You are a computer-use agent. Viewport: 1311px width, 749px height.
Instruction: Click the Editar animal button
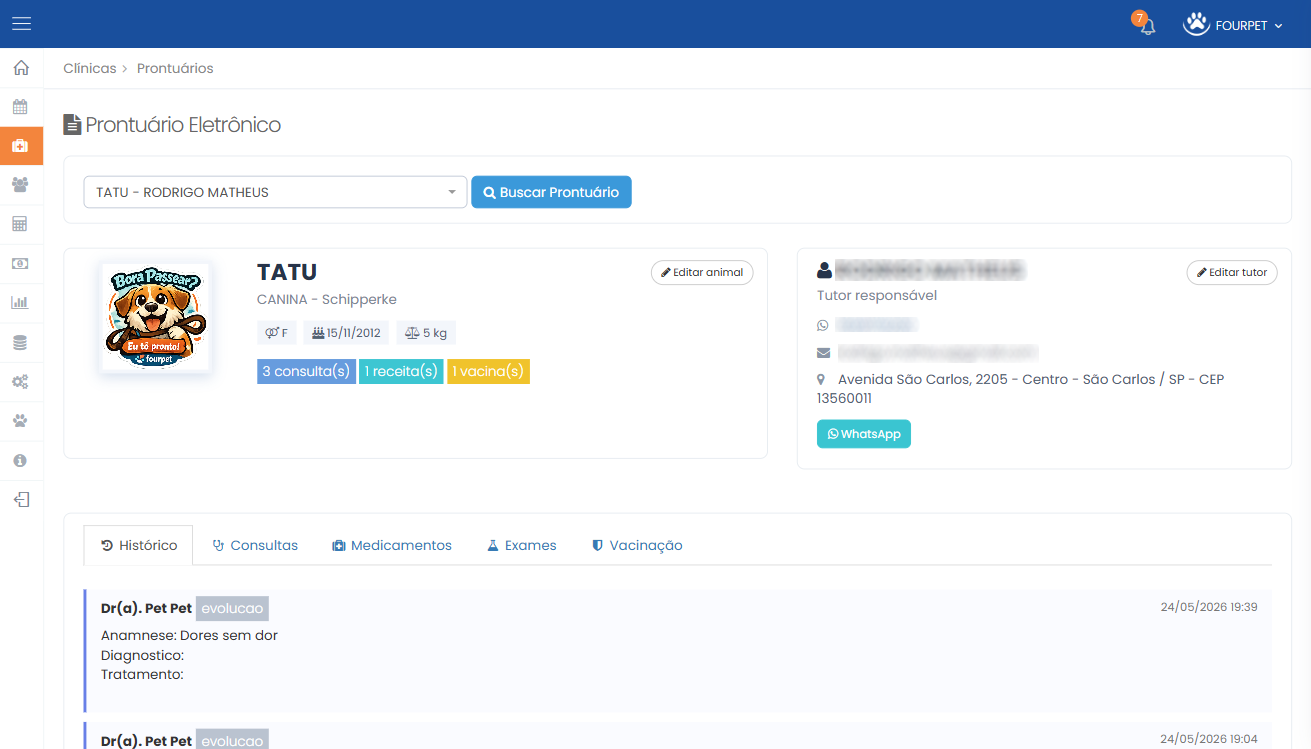pos(702,272)
